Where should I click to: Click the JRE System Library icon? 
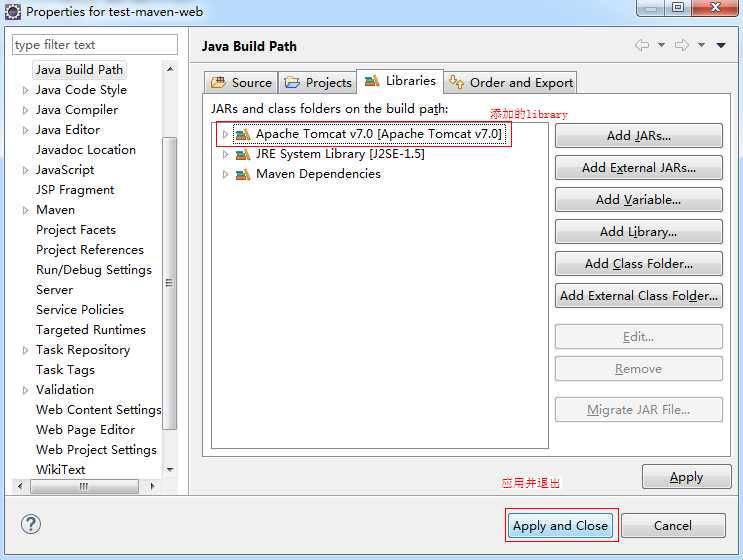pos(243,154)
